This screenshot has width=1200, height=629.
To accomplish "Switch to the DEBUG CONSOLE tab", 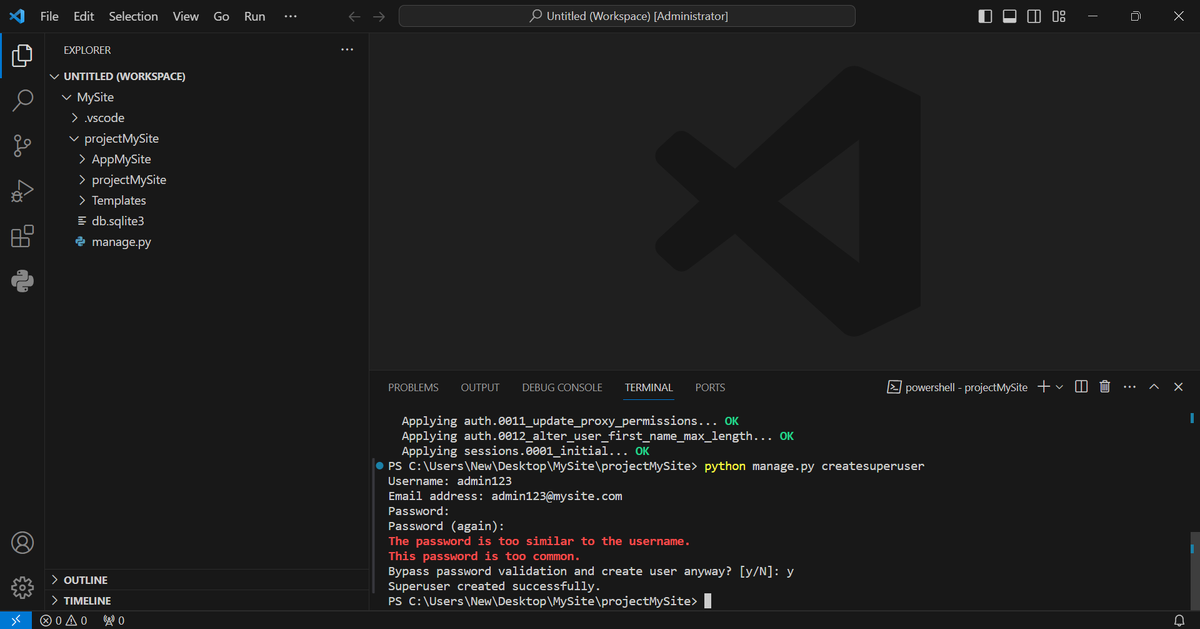I will 562,387.
